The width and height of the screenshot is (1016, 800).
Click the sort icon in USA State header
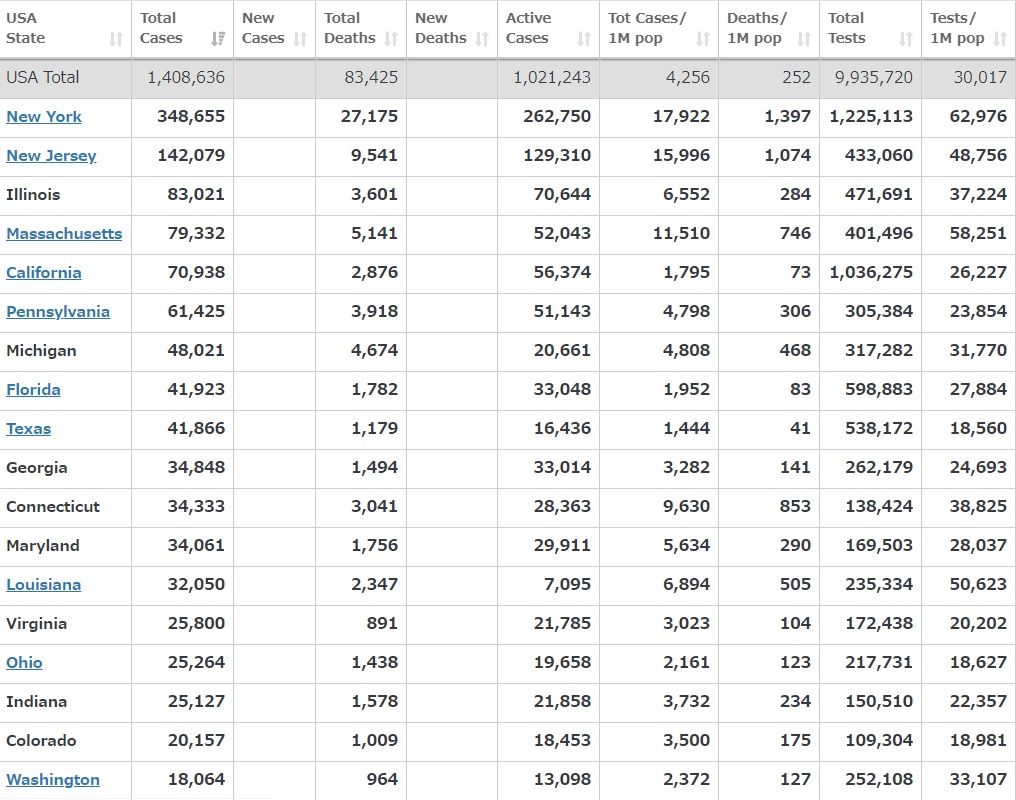116,39
